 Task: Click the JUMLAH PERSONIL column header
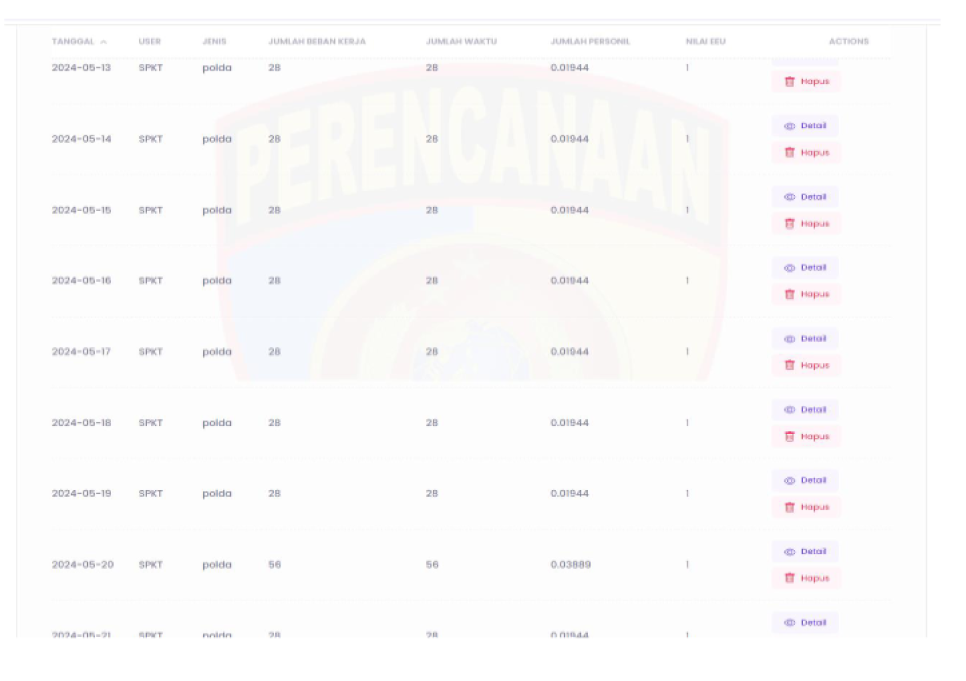pos(594,41)
